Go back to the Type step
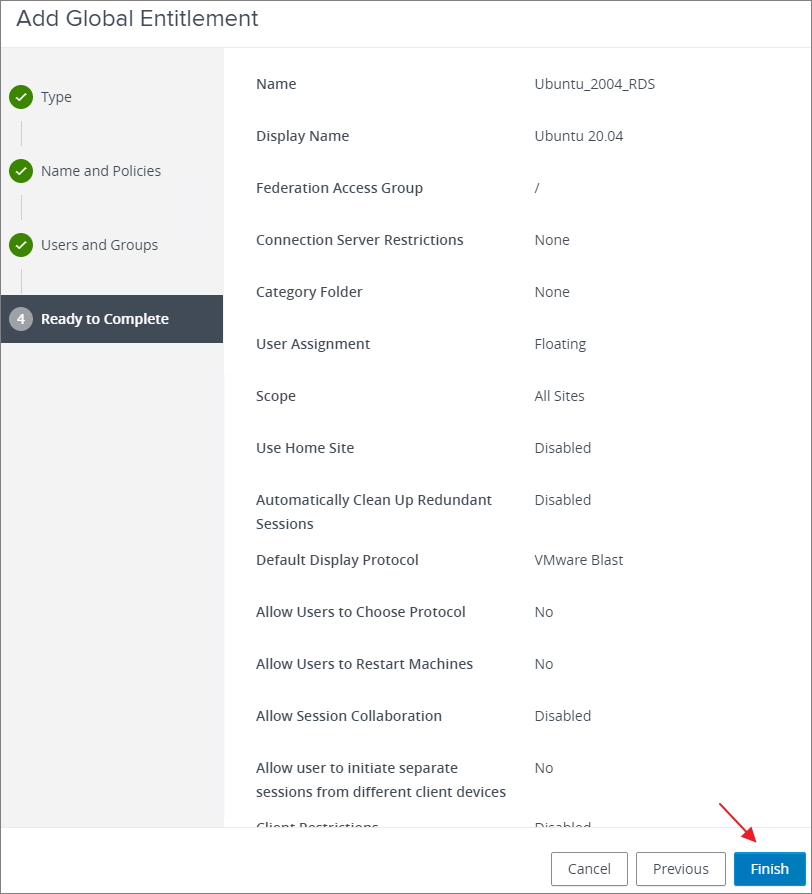Screen dimensions: 812x894 (56, 97)
